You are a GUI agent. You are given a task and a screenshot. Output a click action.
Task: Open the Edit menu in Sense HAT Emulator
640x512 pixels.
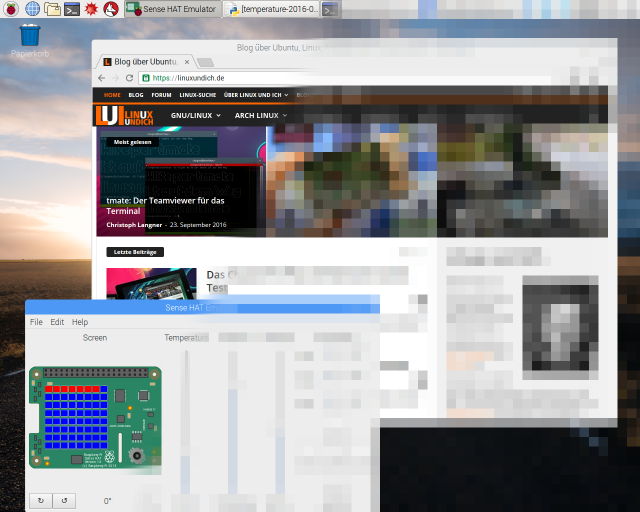pos(57,322)
